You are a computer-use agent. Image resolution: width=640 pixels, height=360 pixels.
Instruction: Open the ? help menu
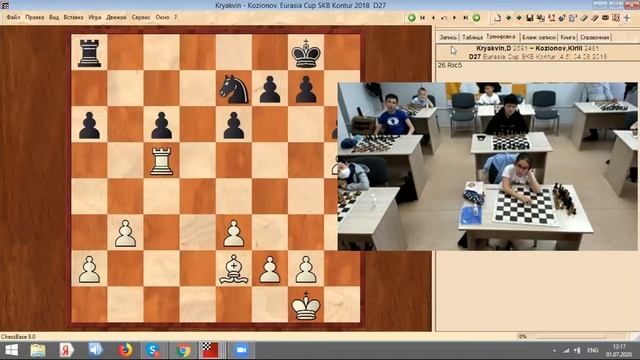pos(176,18)
